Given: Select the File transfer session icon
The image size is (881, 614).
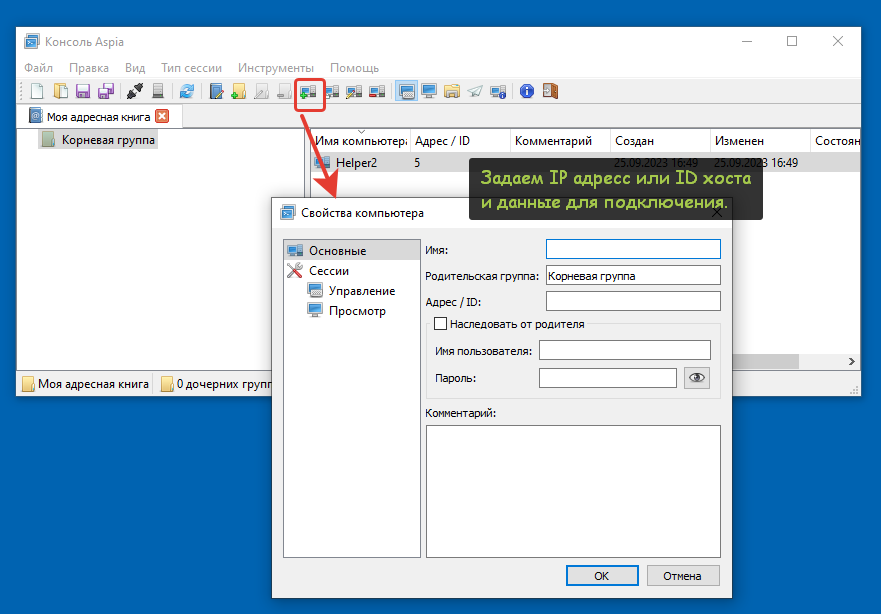Looking at the screenshot, I should point(452,92).
